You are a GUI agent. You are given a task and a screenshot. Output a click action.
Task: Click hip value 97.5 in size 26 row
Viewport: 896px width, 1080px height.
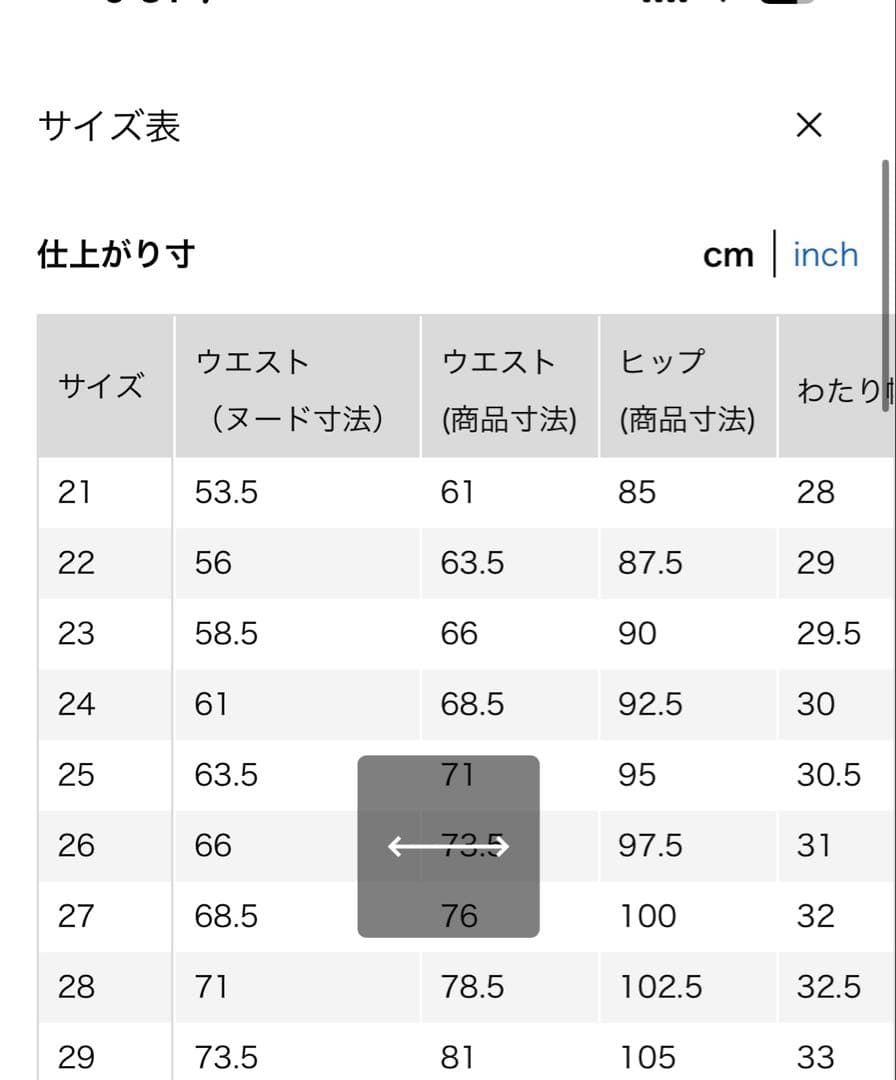(x=650, y=846)
